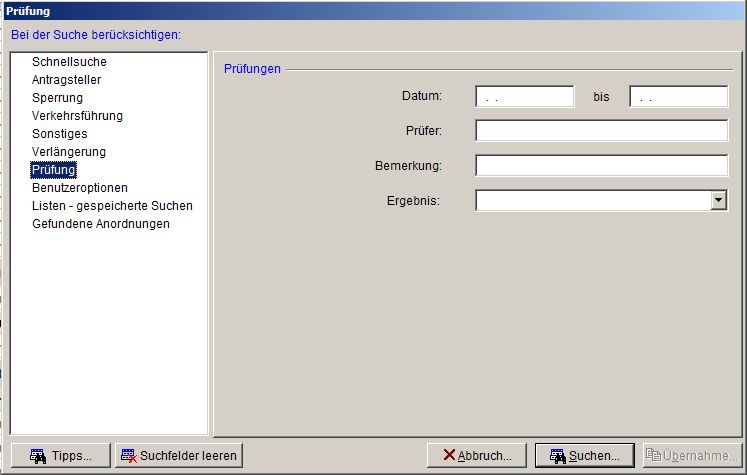Image resolution: width=747 pixels, height=475 pixels.
Task: Click the binoculars icon on Suchen button
Action: pyautogui.click(x=558, y=456)
